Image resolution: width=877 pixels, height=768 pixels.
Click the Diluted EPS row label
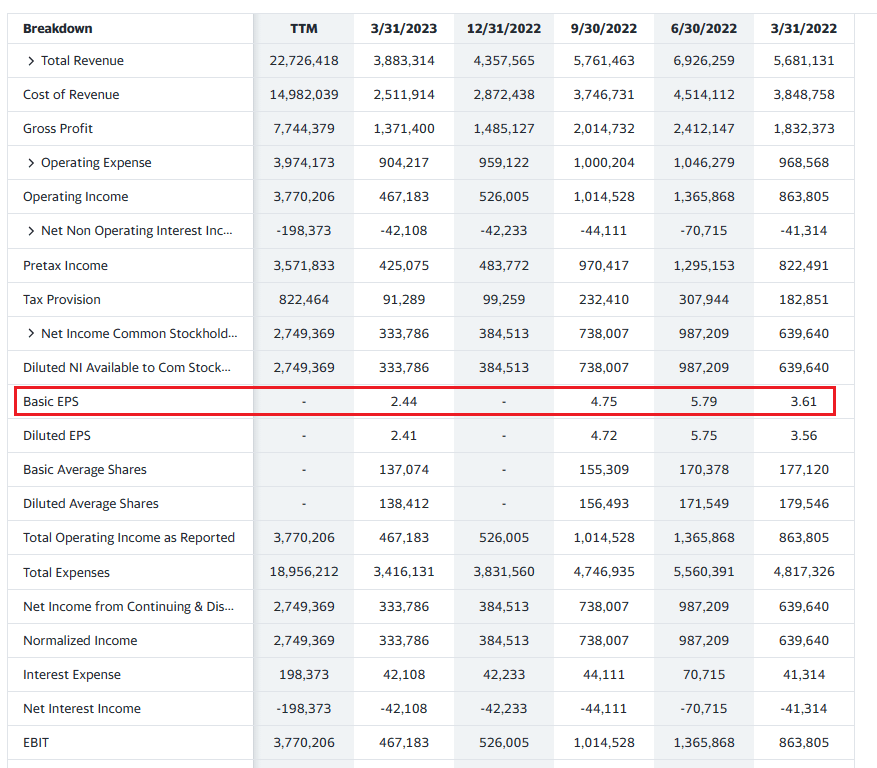pos(57,436)
